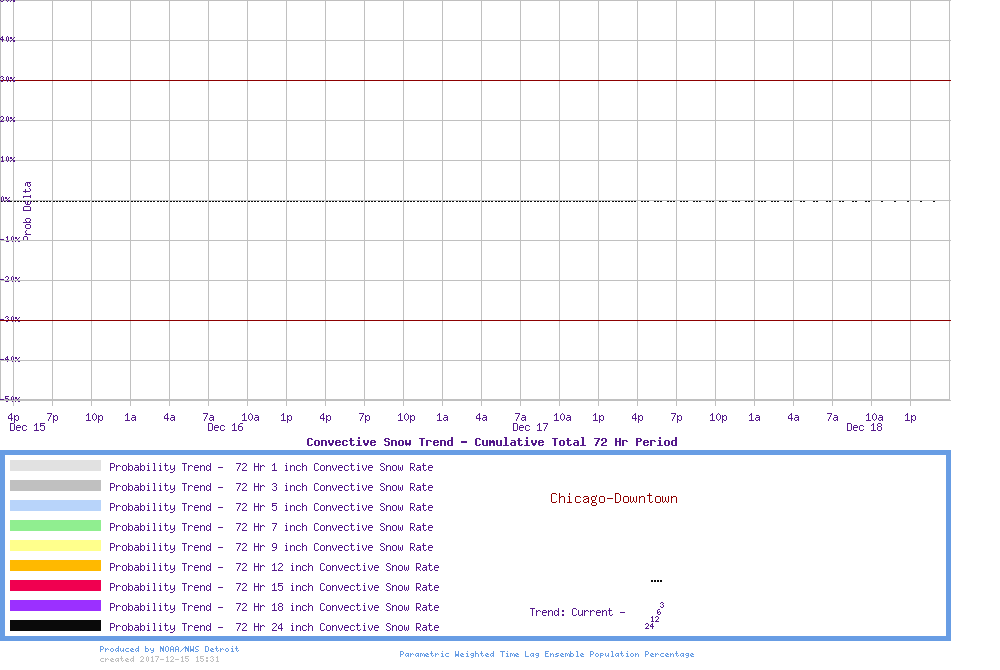Click the Parametric Weighted Time Lag footer text

tap(546, 654)
